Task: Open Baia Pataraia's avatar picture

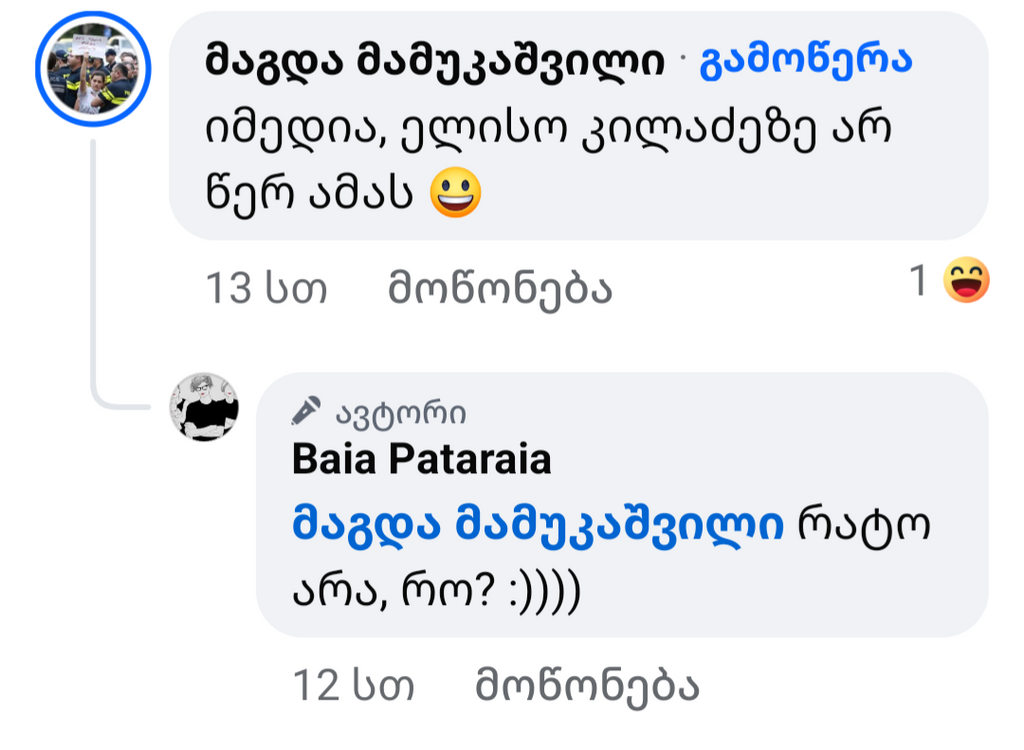Action: 204,407
